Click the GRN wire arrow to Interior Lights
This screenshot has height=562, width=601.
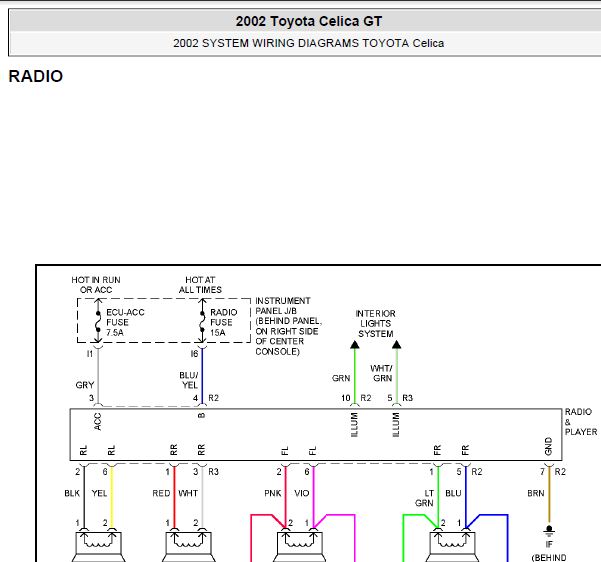click(355, 344)
